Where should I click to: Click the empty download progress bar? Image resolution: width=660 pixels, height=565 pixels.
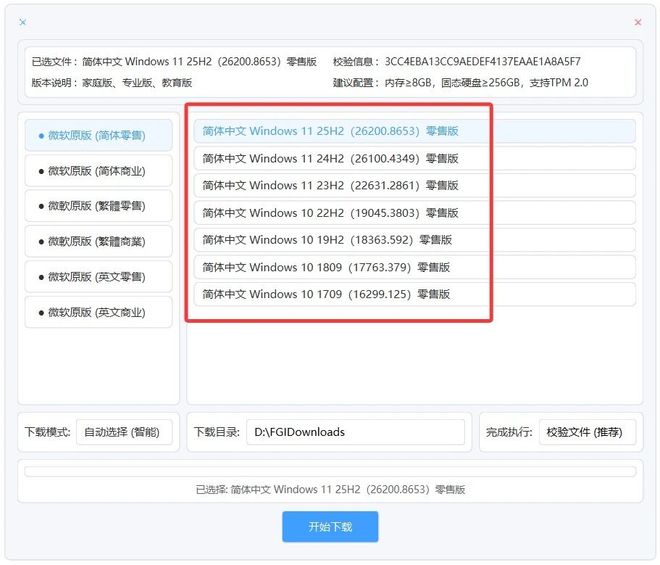pyautogui.click(x=330, y=472)
